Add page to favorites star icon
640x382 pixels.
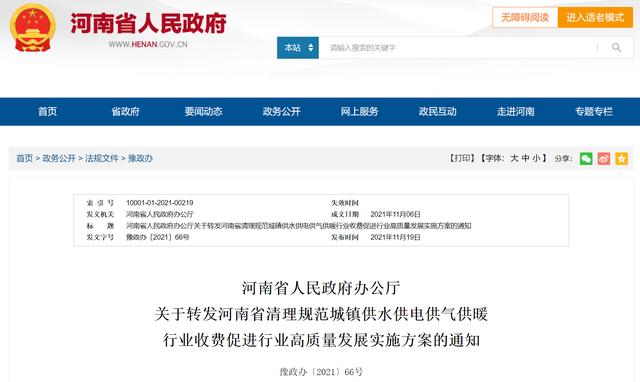[621, 158]
